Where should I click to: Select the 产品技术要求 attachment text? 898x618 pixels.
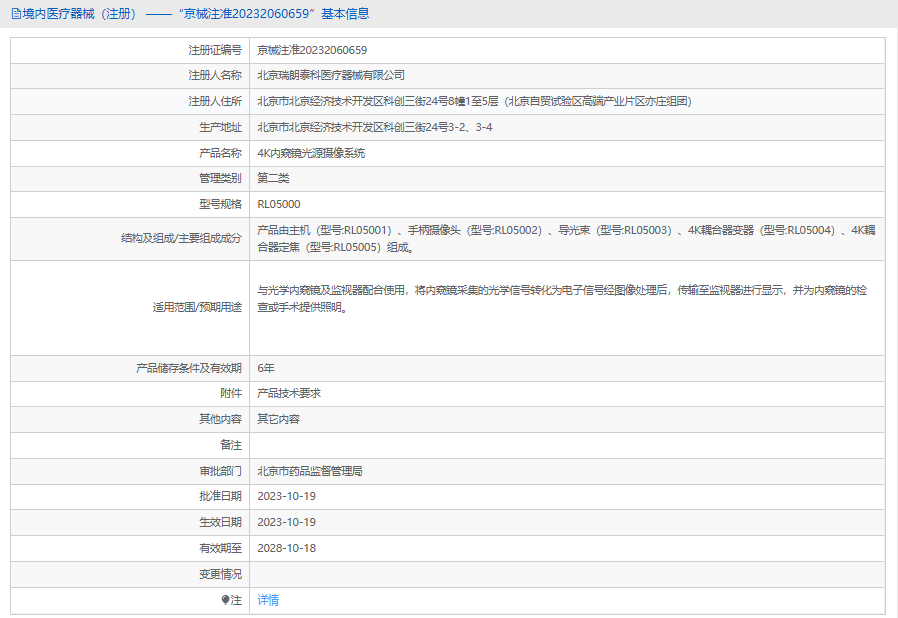point(289,393)
